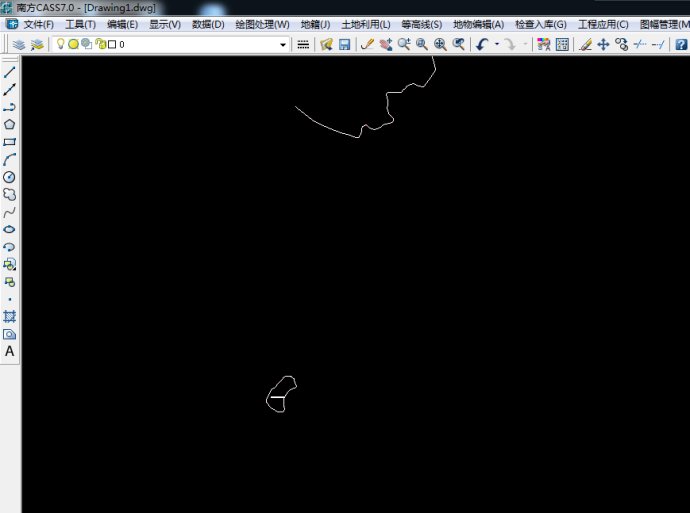The image size is (690, 513).
Task: Select the Rectangle tool
Action: [x=10, y=142]
